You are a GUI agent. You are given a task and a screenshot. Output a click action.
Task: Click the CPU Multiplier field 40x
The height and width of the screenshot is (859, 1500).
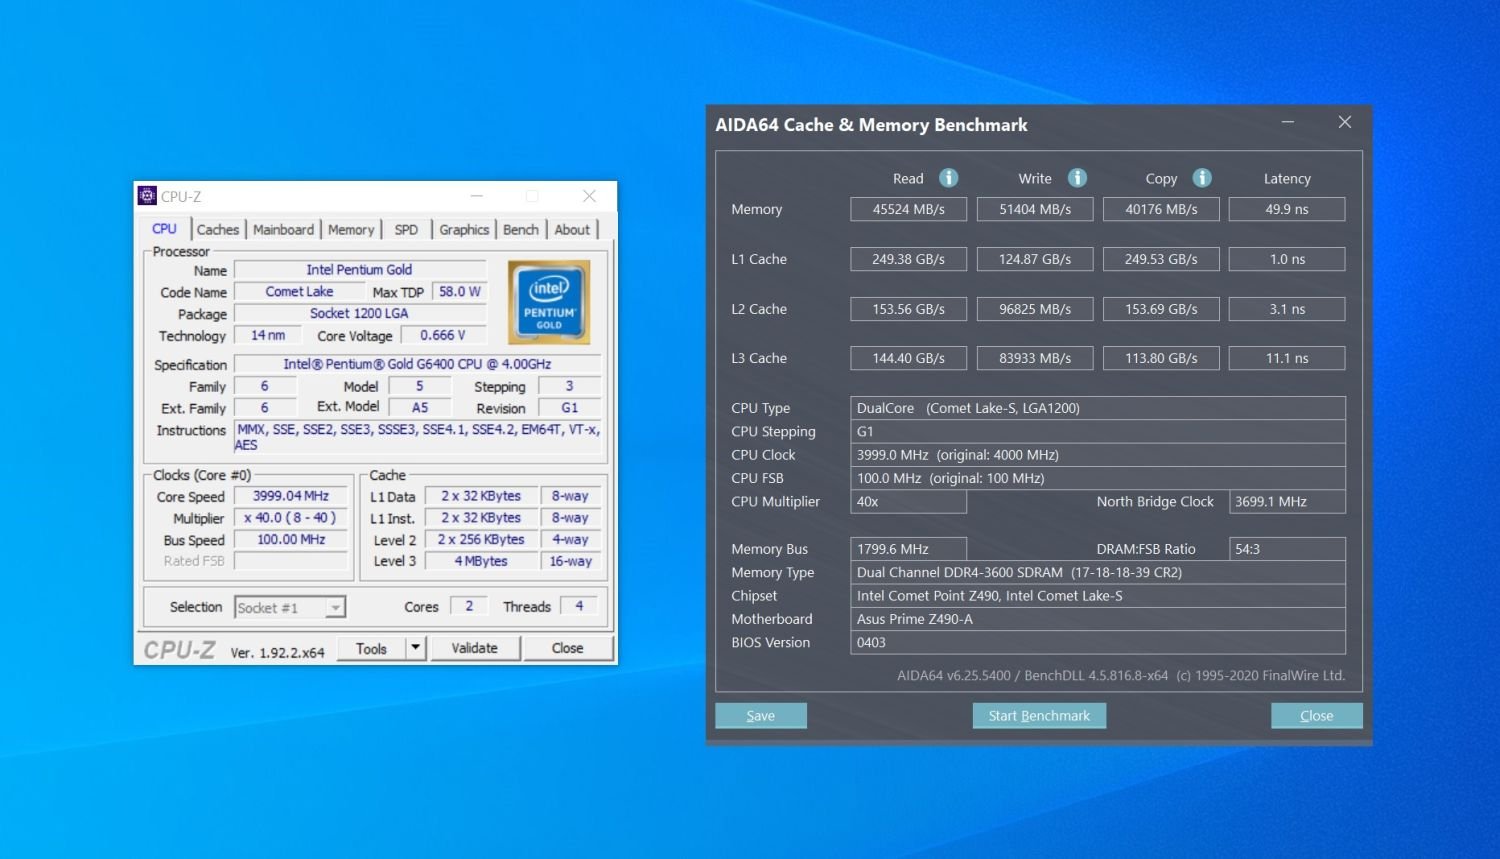[908, 502]
